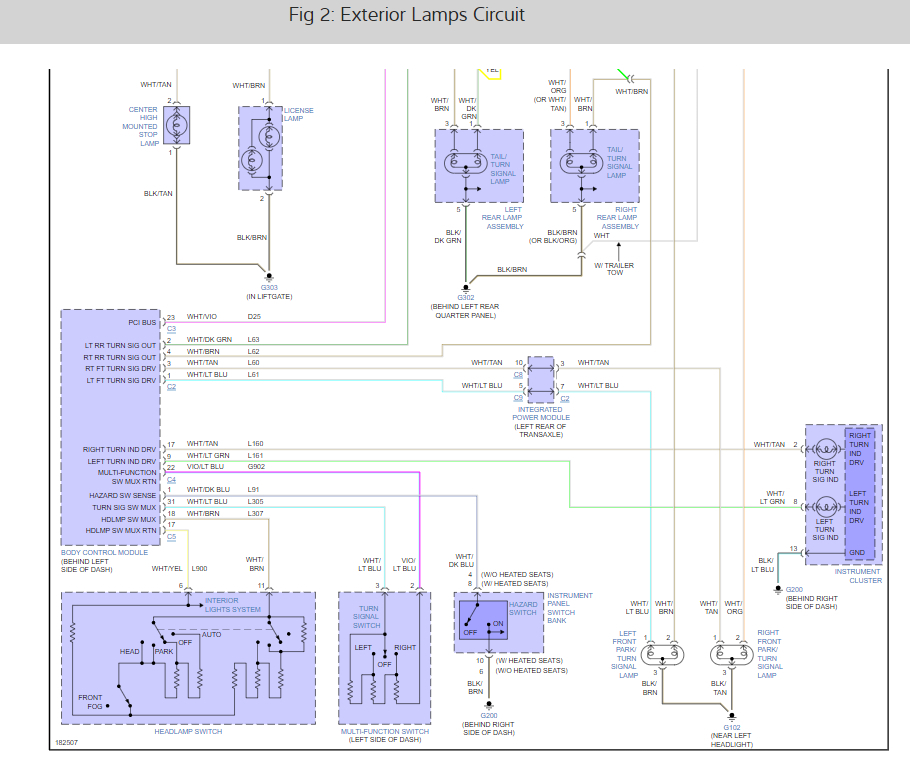Open the C2 link beside integrated power module
The image size is (910, 766).
click(x=565, y=398)
